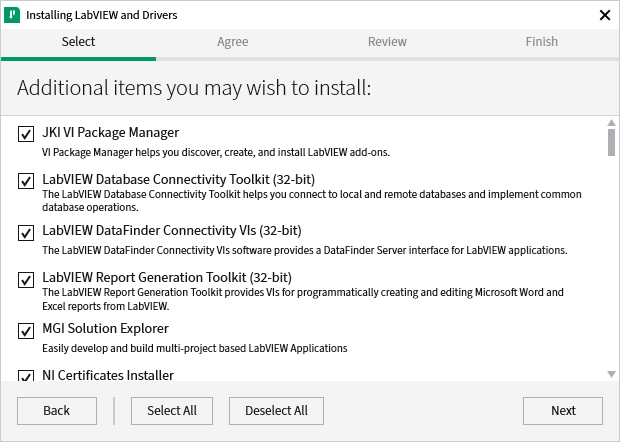Close the installer window
Screen dimensions: 620x442
tap(604, 15)
